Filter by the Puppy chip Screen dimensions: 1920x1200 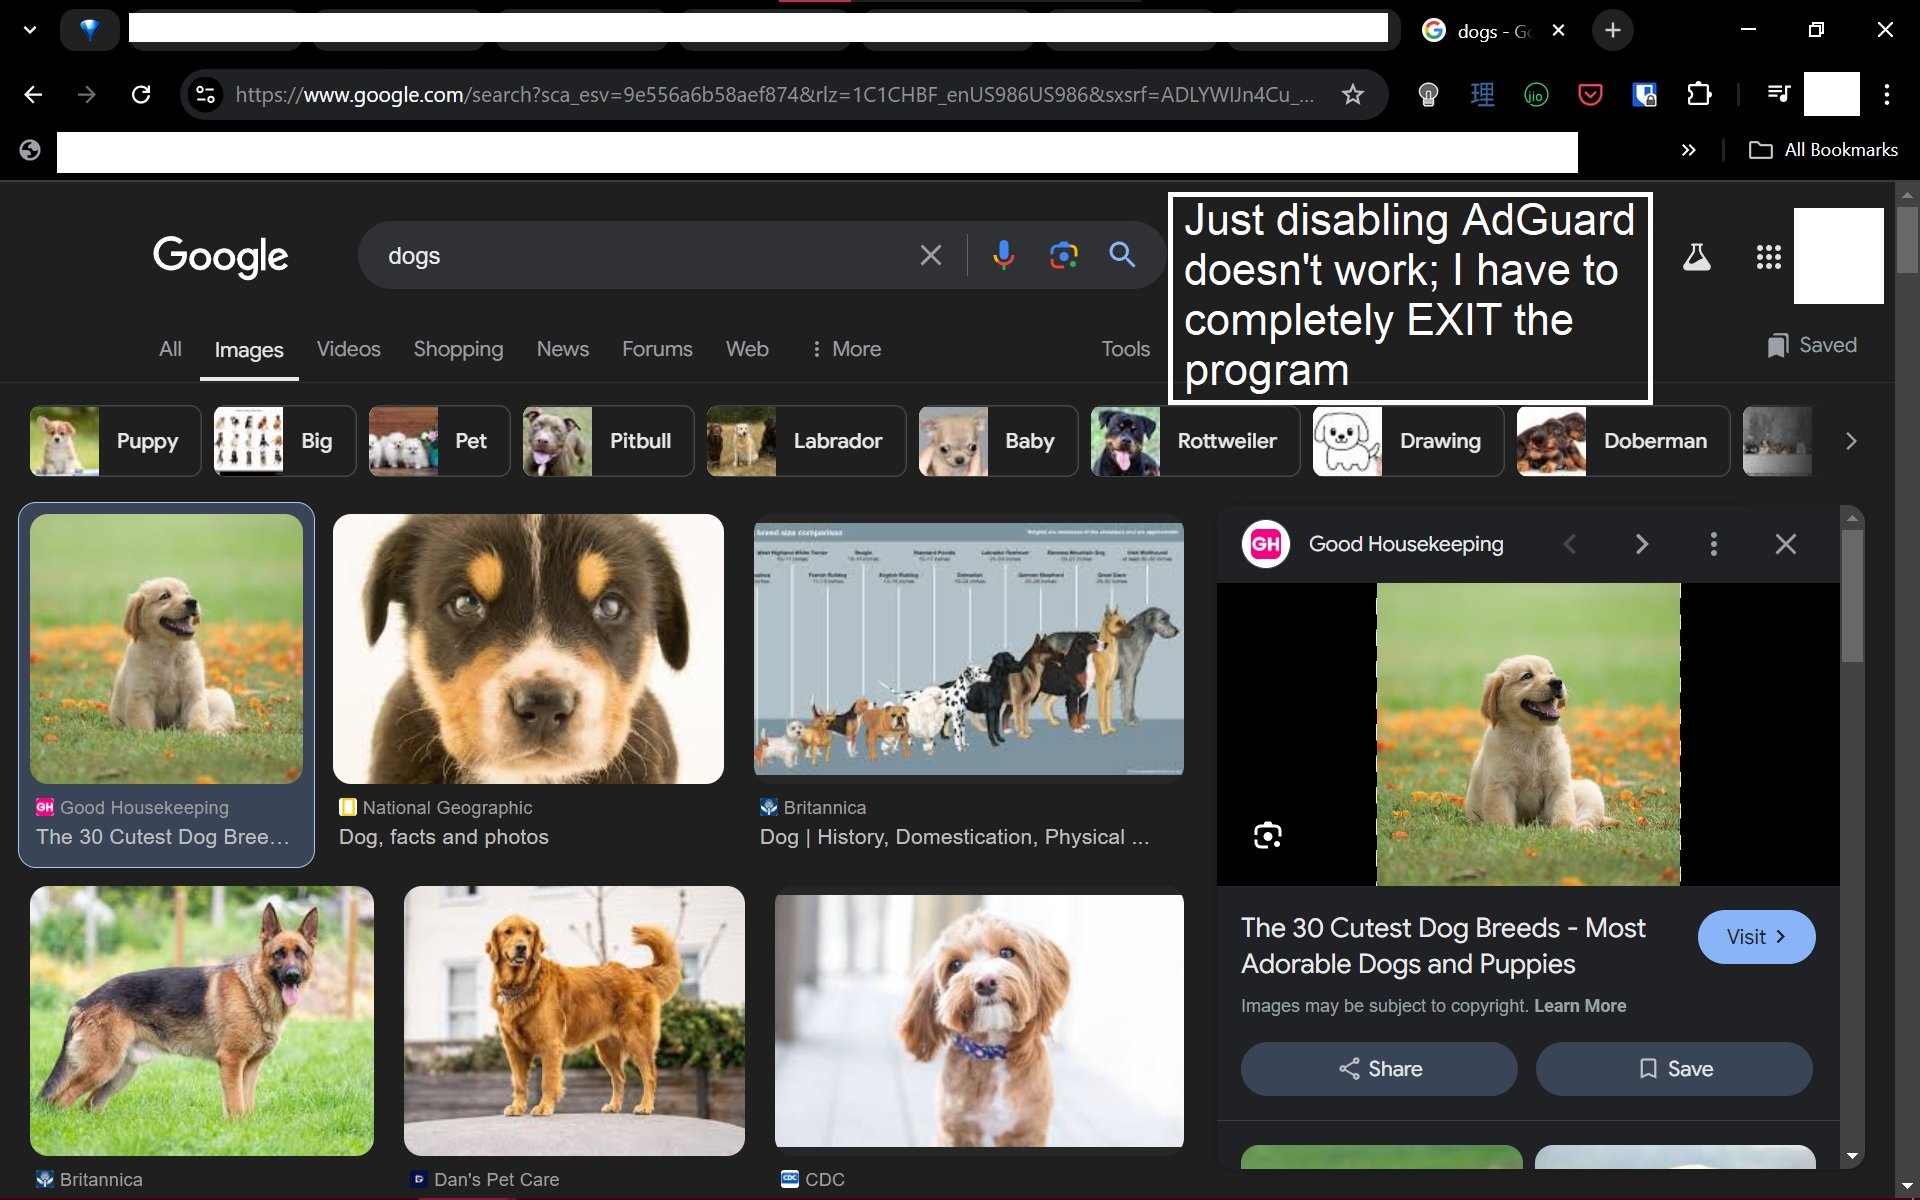pyautogui.click(x=115, y=441)
